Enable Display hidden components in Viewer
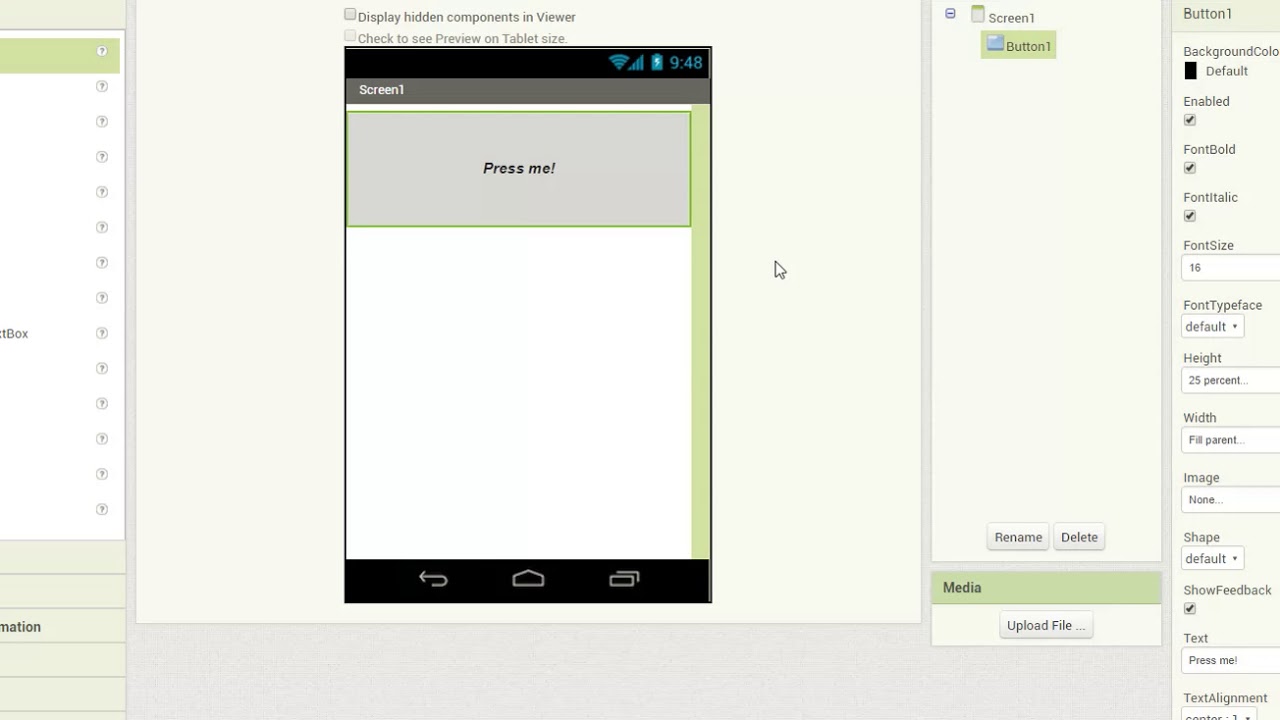This screenshot has height=720, width=1280. point(350,15)
